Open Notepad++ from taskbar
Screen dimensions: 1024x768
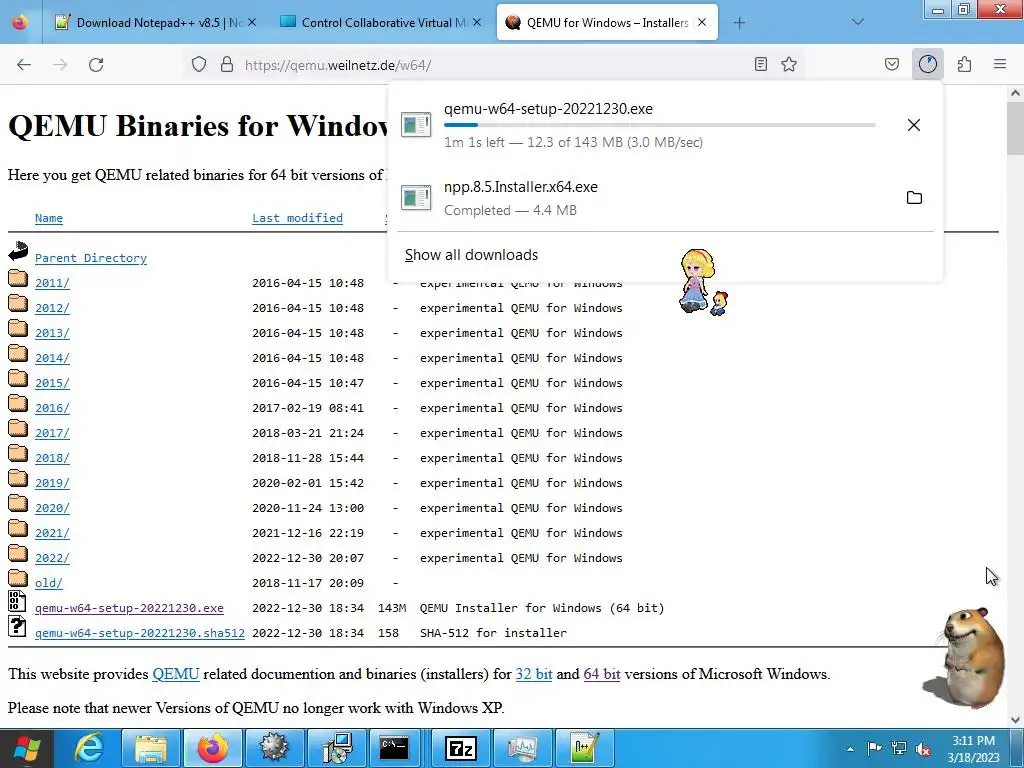[584, 748]
